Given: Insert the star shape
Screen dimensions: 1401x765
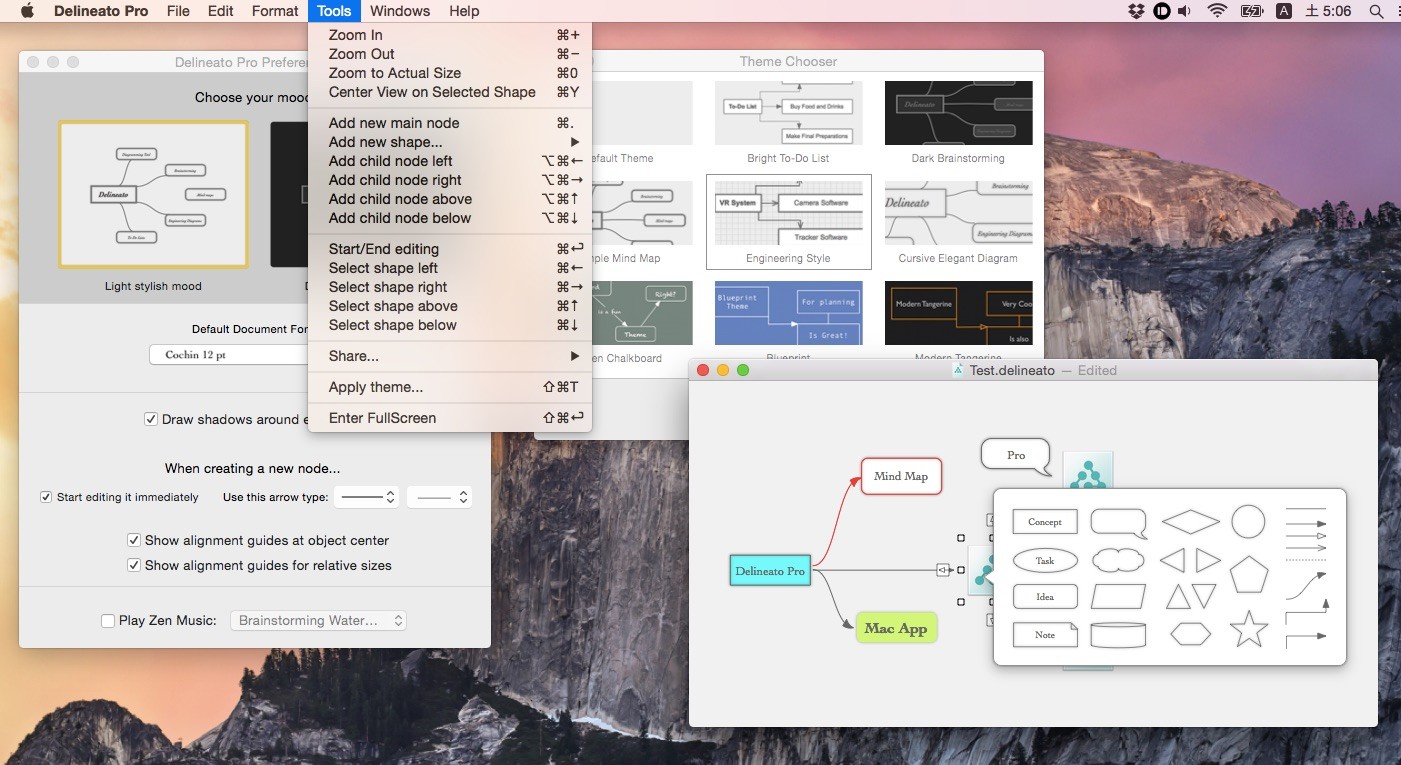Looking at the screenshot, I should coord(1249,629).
